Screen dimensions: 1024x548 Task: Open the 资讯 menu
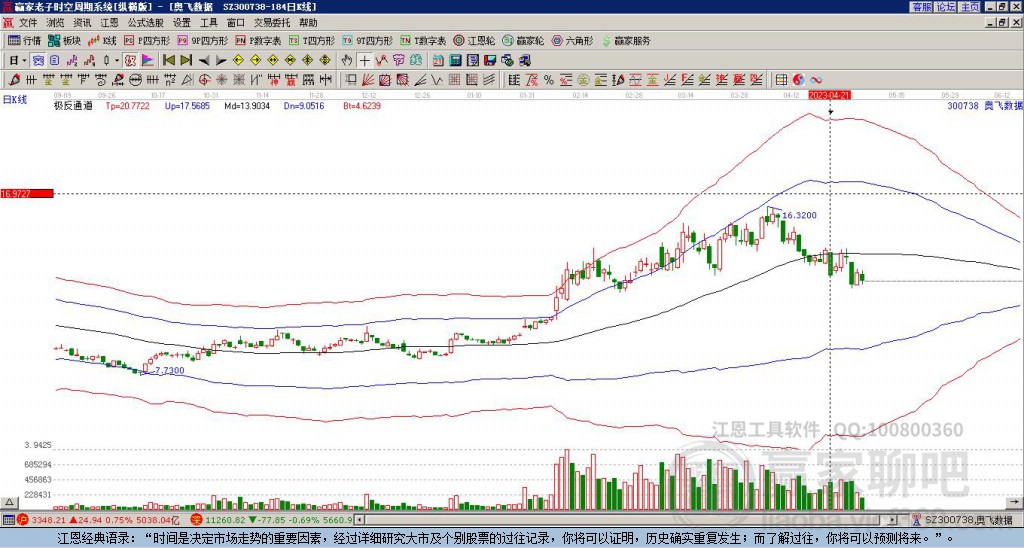(82, 23)
